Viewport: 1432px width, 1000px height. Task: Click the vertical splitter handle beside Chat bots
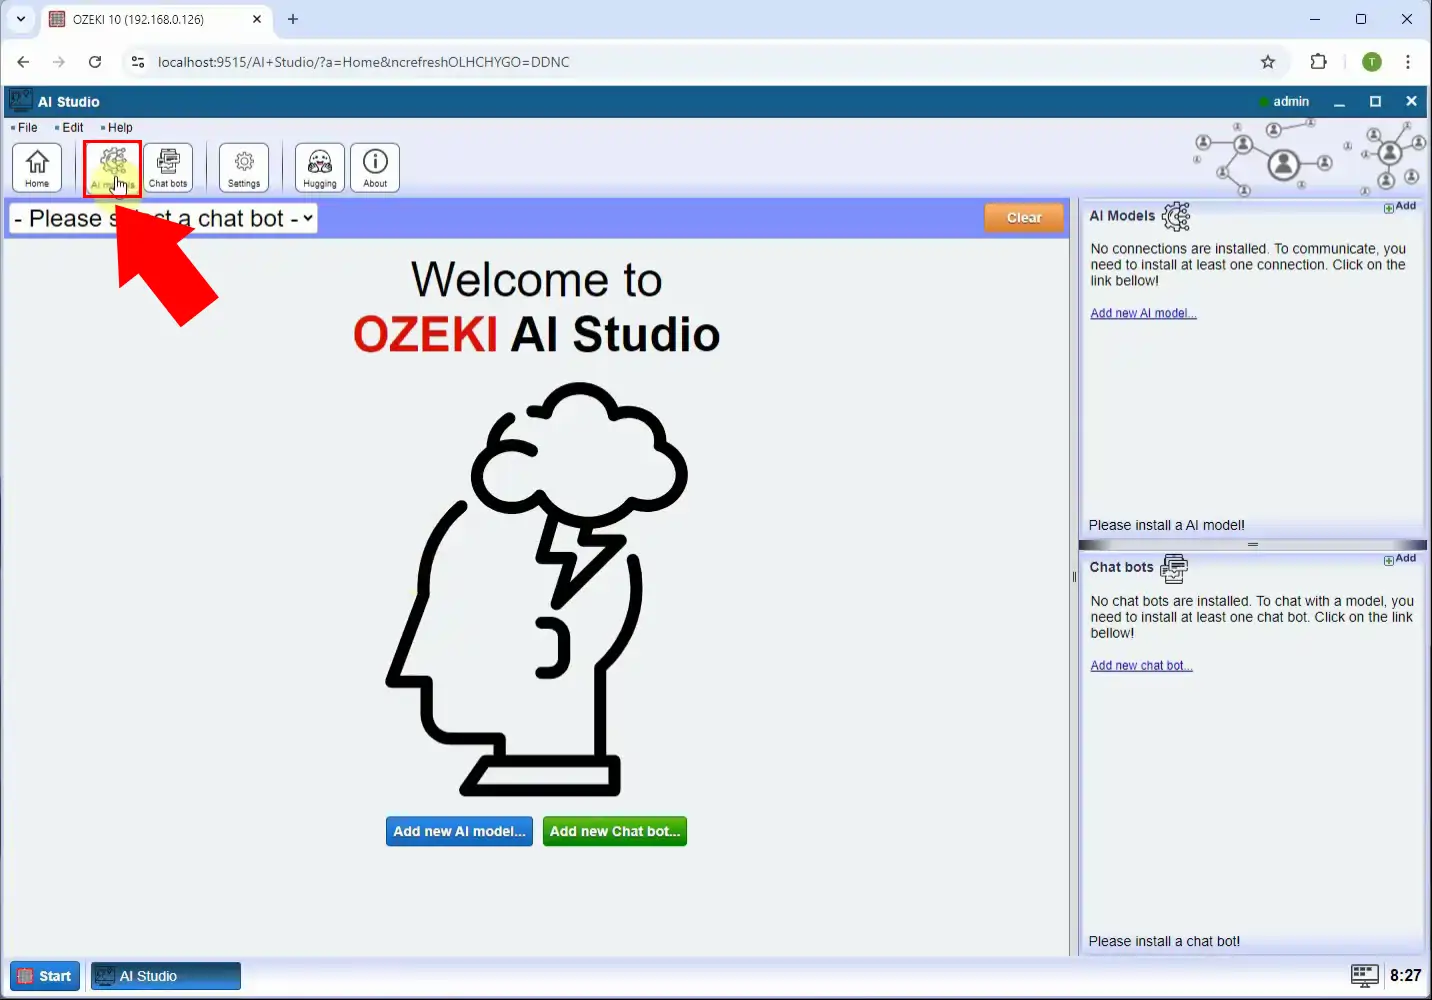coord(1074,577)
